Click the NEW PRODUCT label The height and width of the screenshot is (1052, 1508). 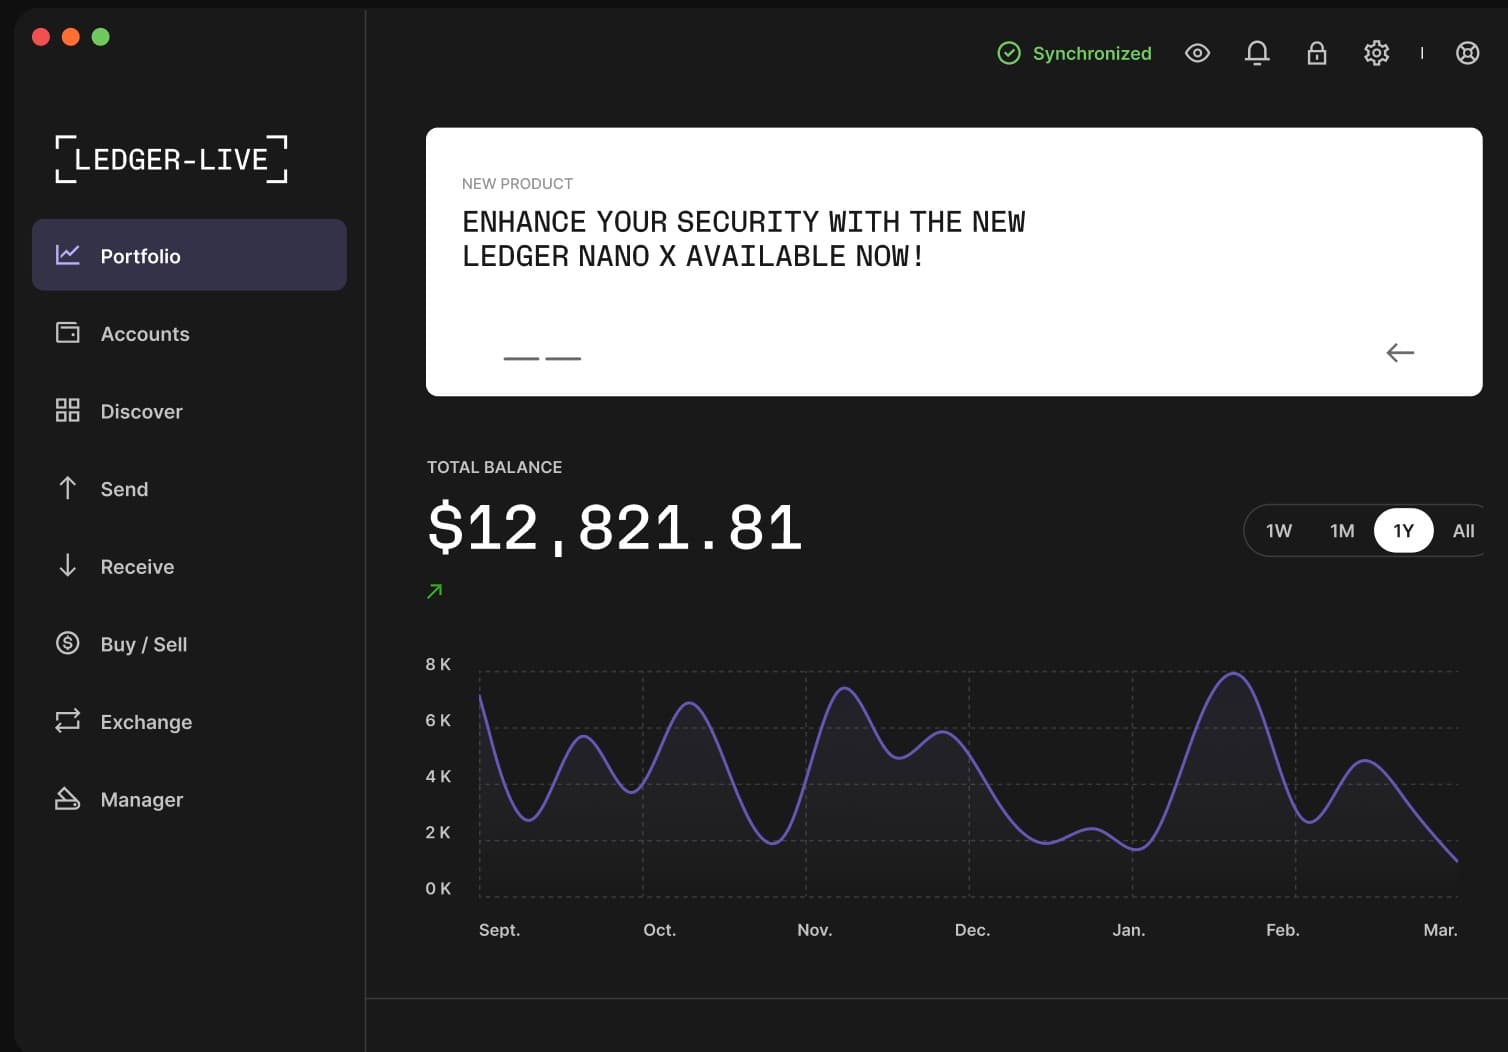click(517, 184)
